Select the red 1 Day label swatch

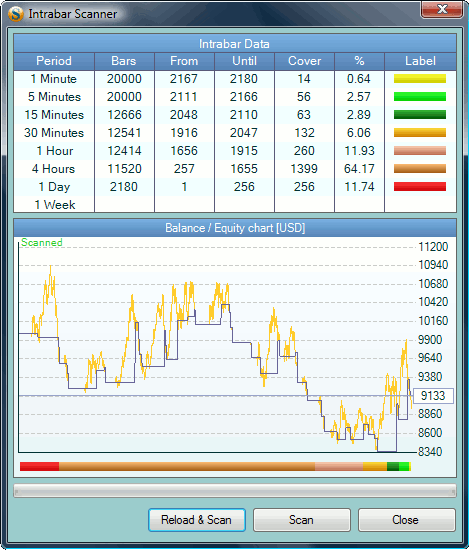click(420, 187)
